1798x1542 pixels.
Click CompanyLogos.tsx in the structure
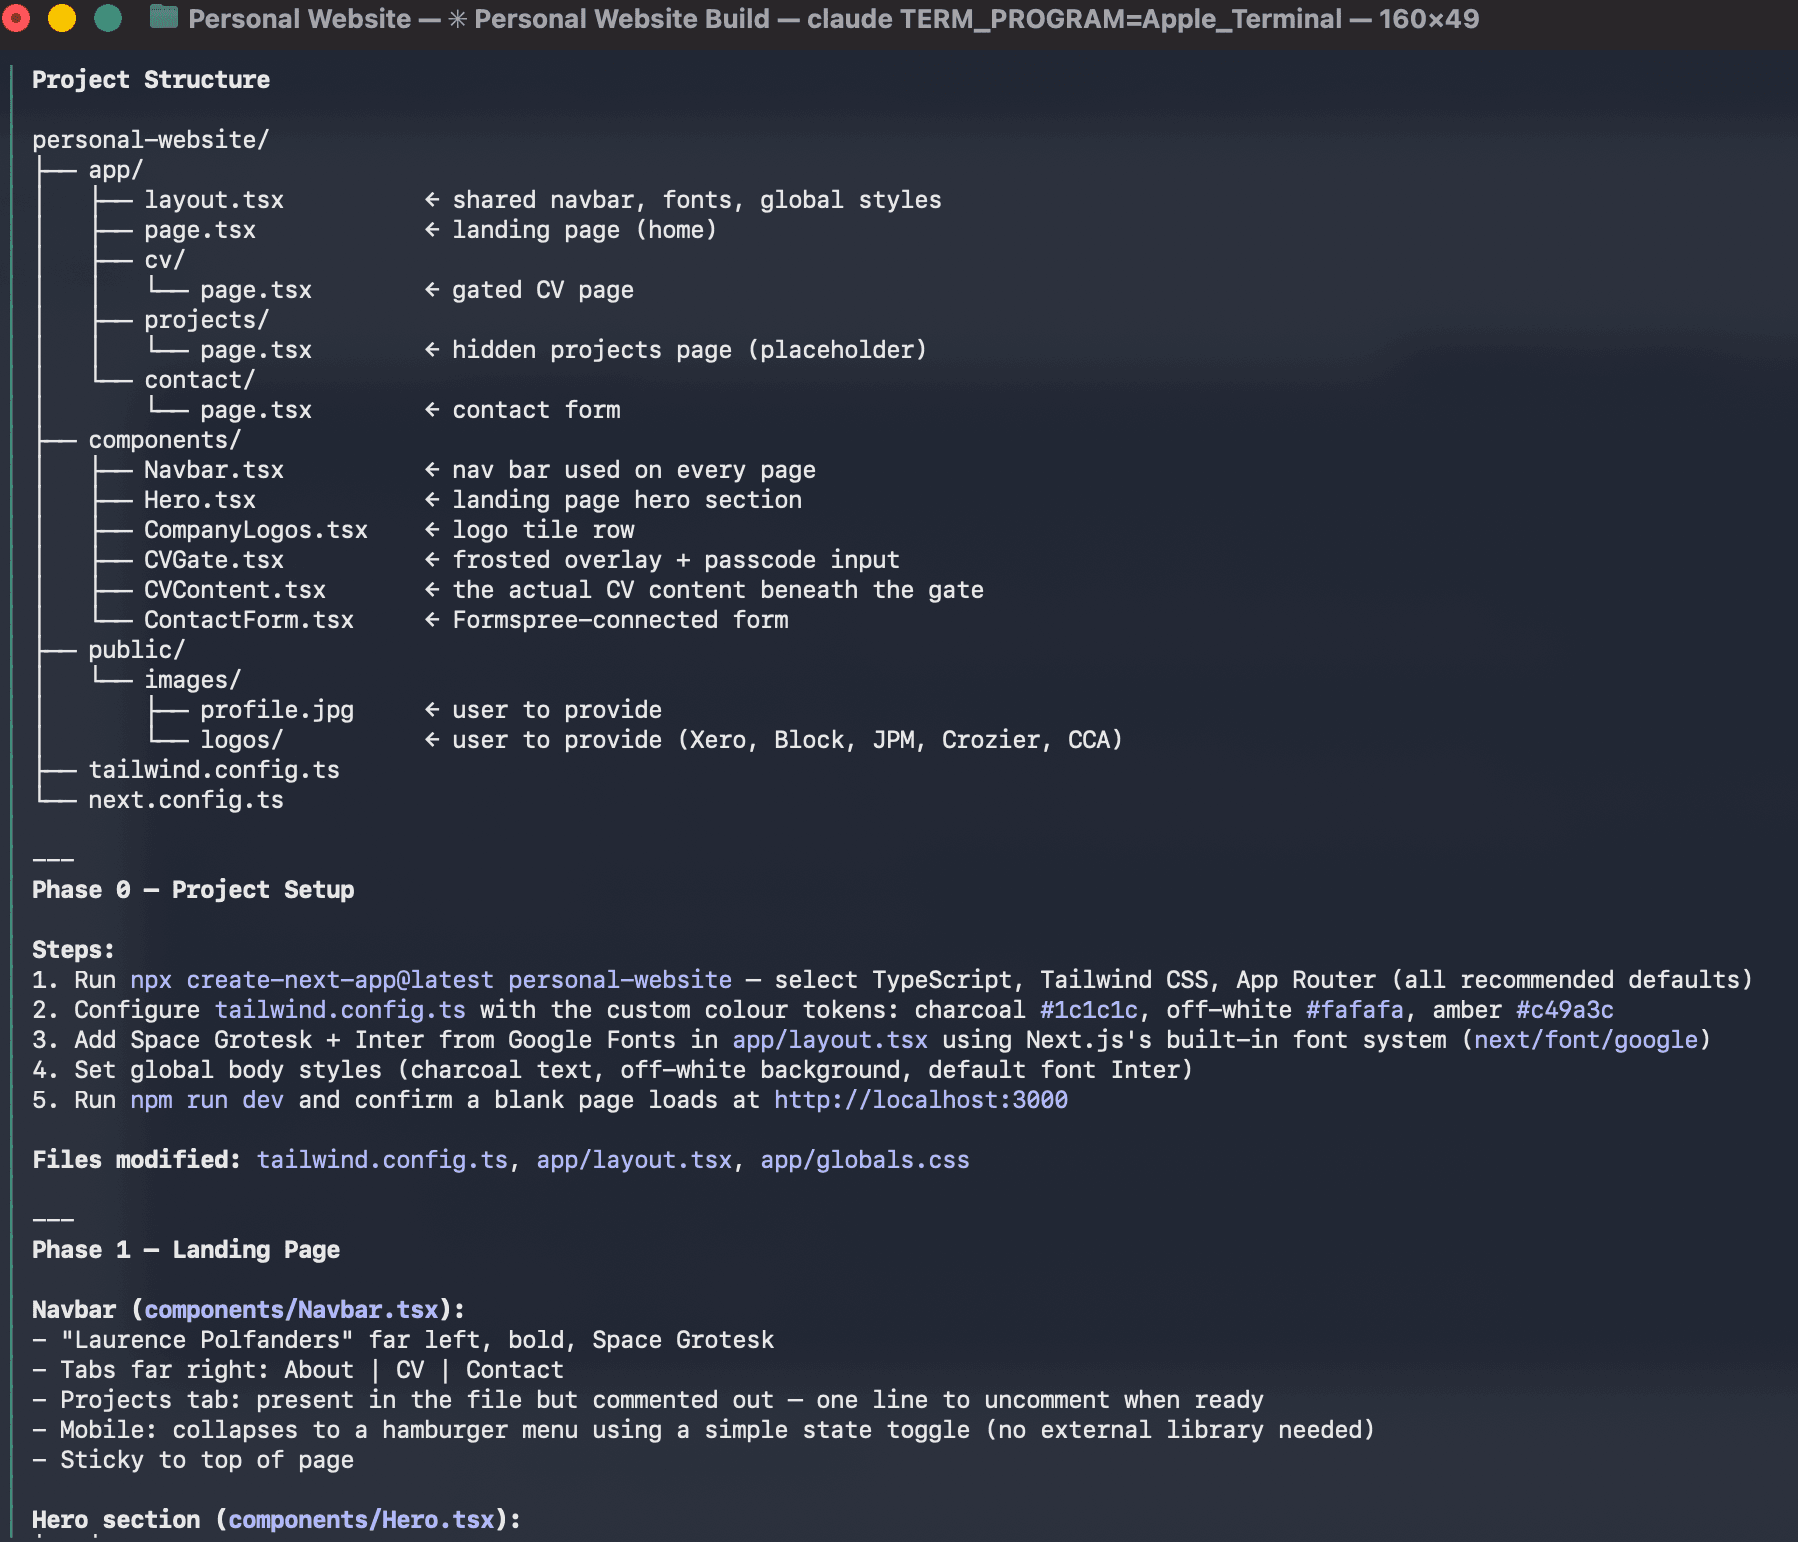pyautogui.click(x=255, y=529)
